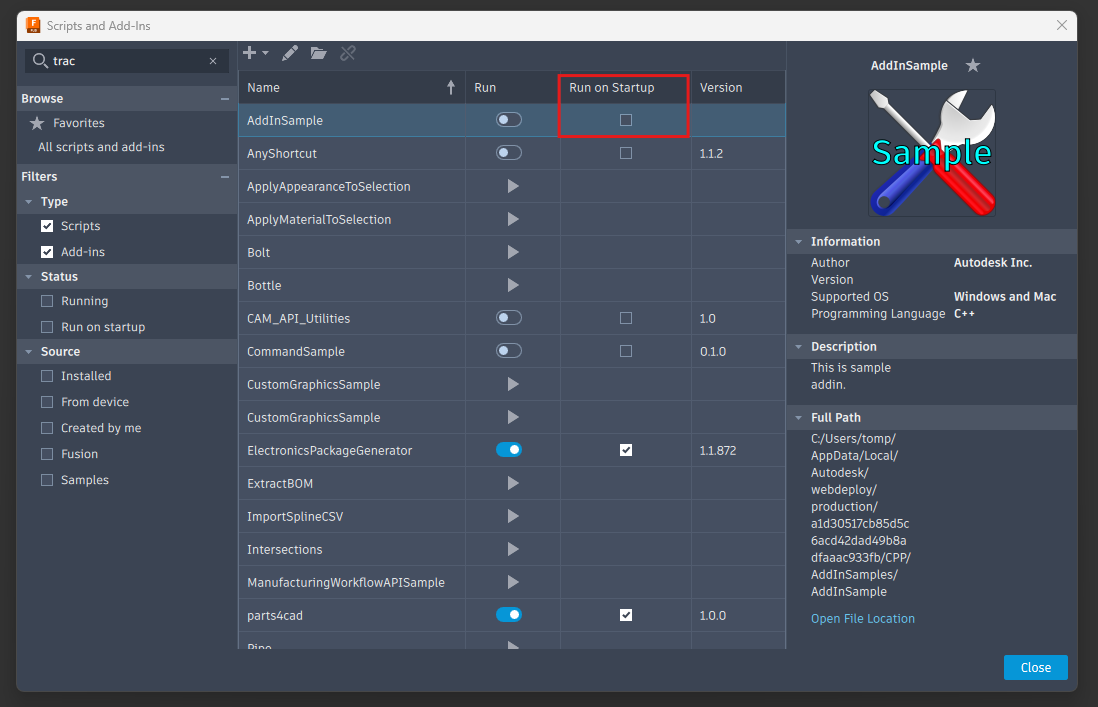
Task: Mark AddInSample as favorite with star icon
Action: click(973, 65)
